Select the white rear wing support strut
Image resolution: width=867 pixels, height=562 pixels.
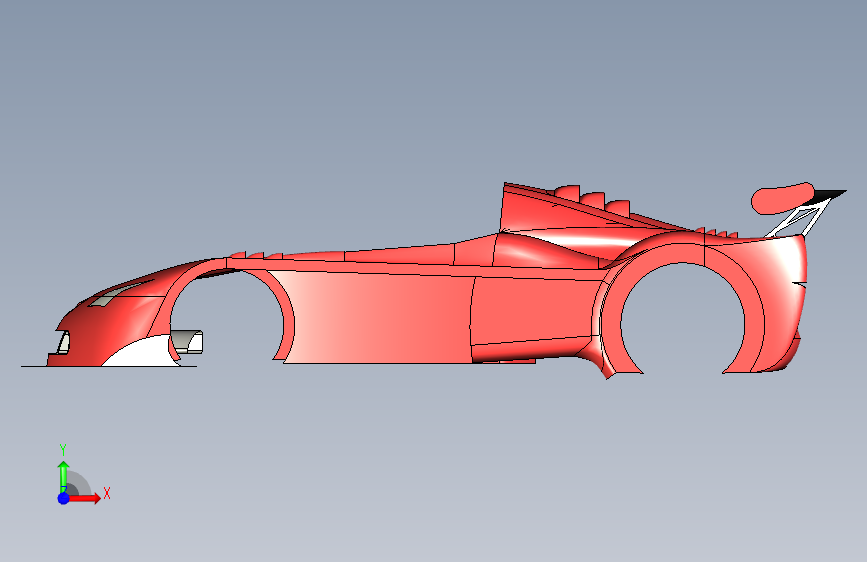tap(798, 220)
